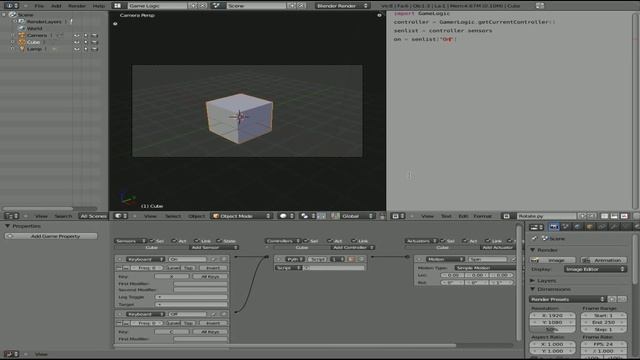
Task: Click the Lamp object icon in outliner
Action: (22, 49)
